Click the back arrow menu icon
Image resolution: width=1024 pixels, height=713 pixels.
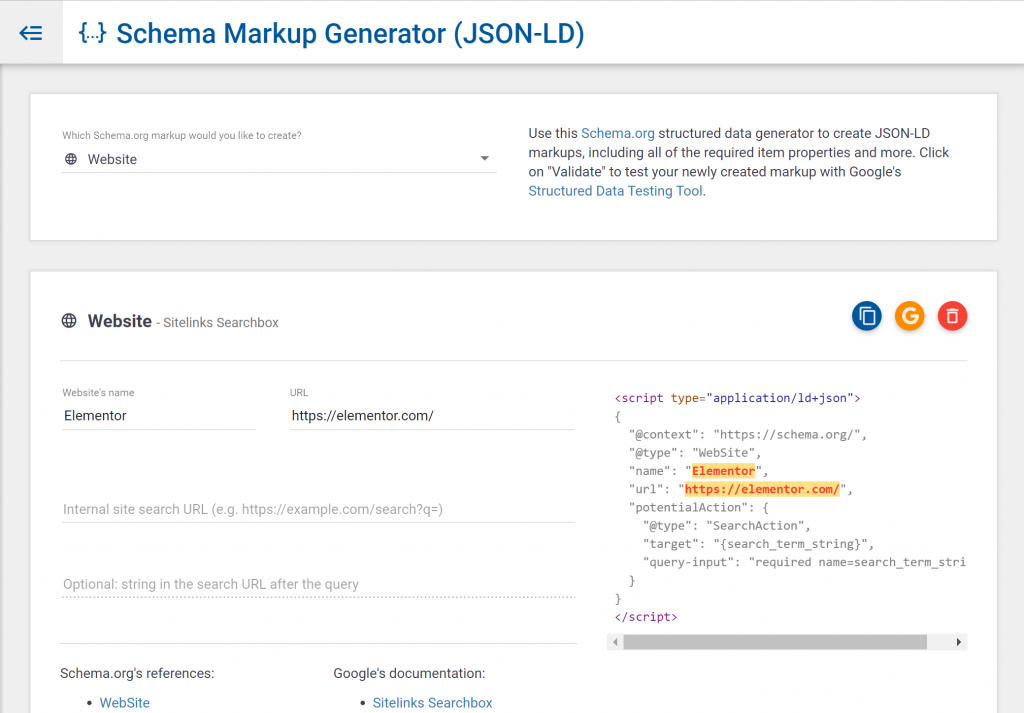pyautogui.click(x=31, y=33)
